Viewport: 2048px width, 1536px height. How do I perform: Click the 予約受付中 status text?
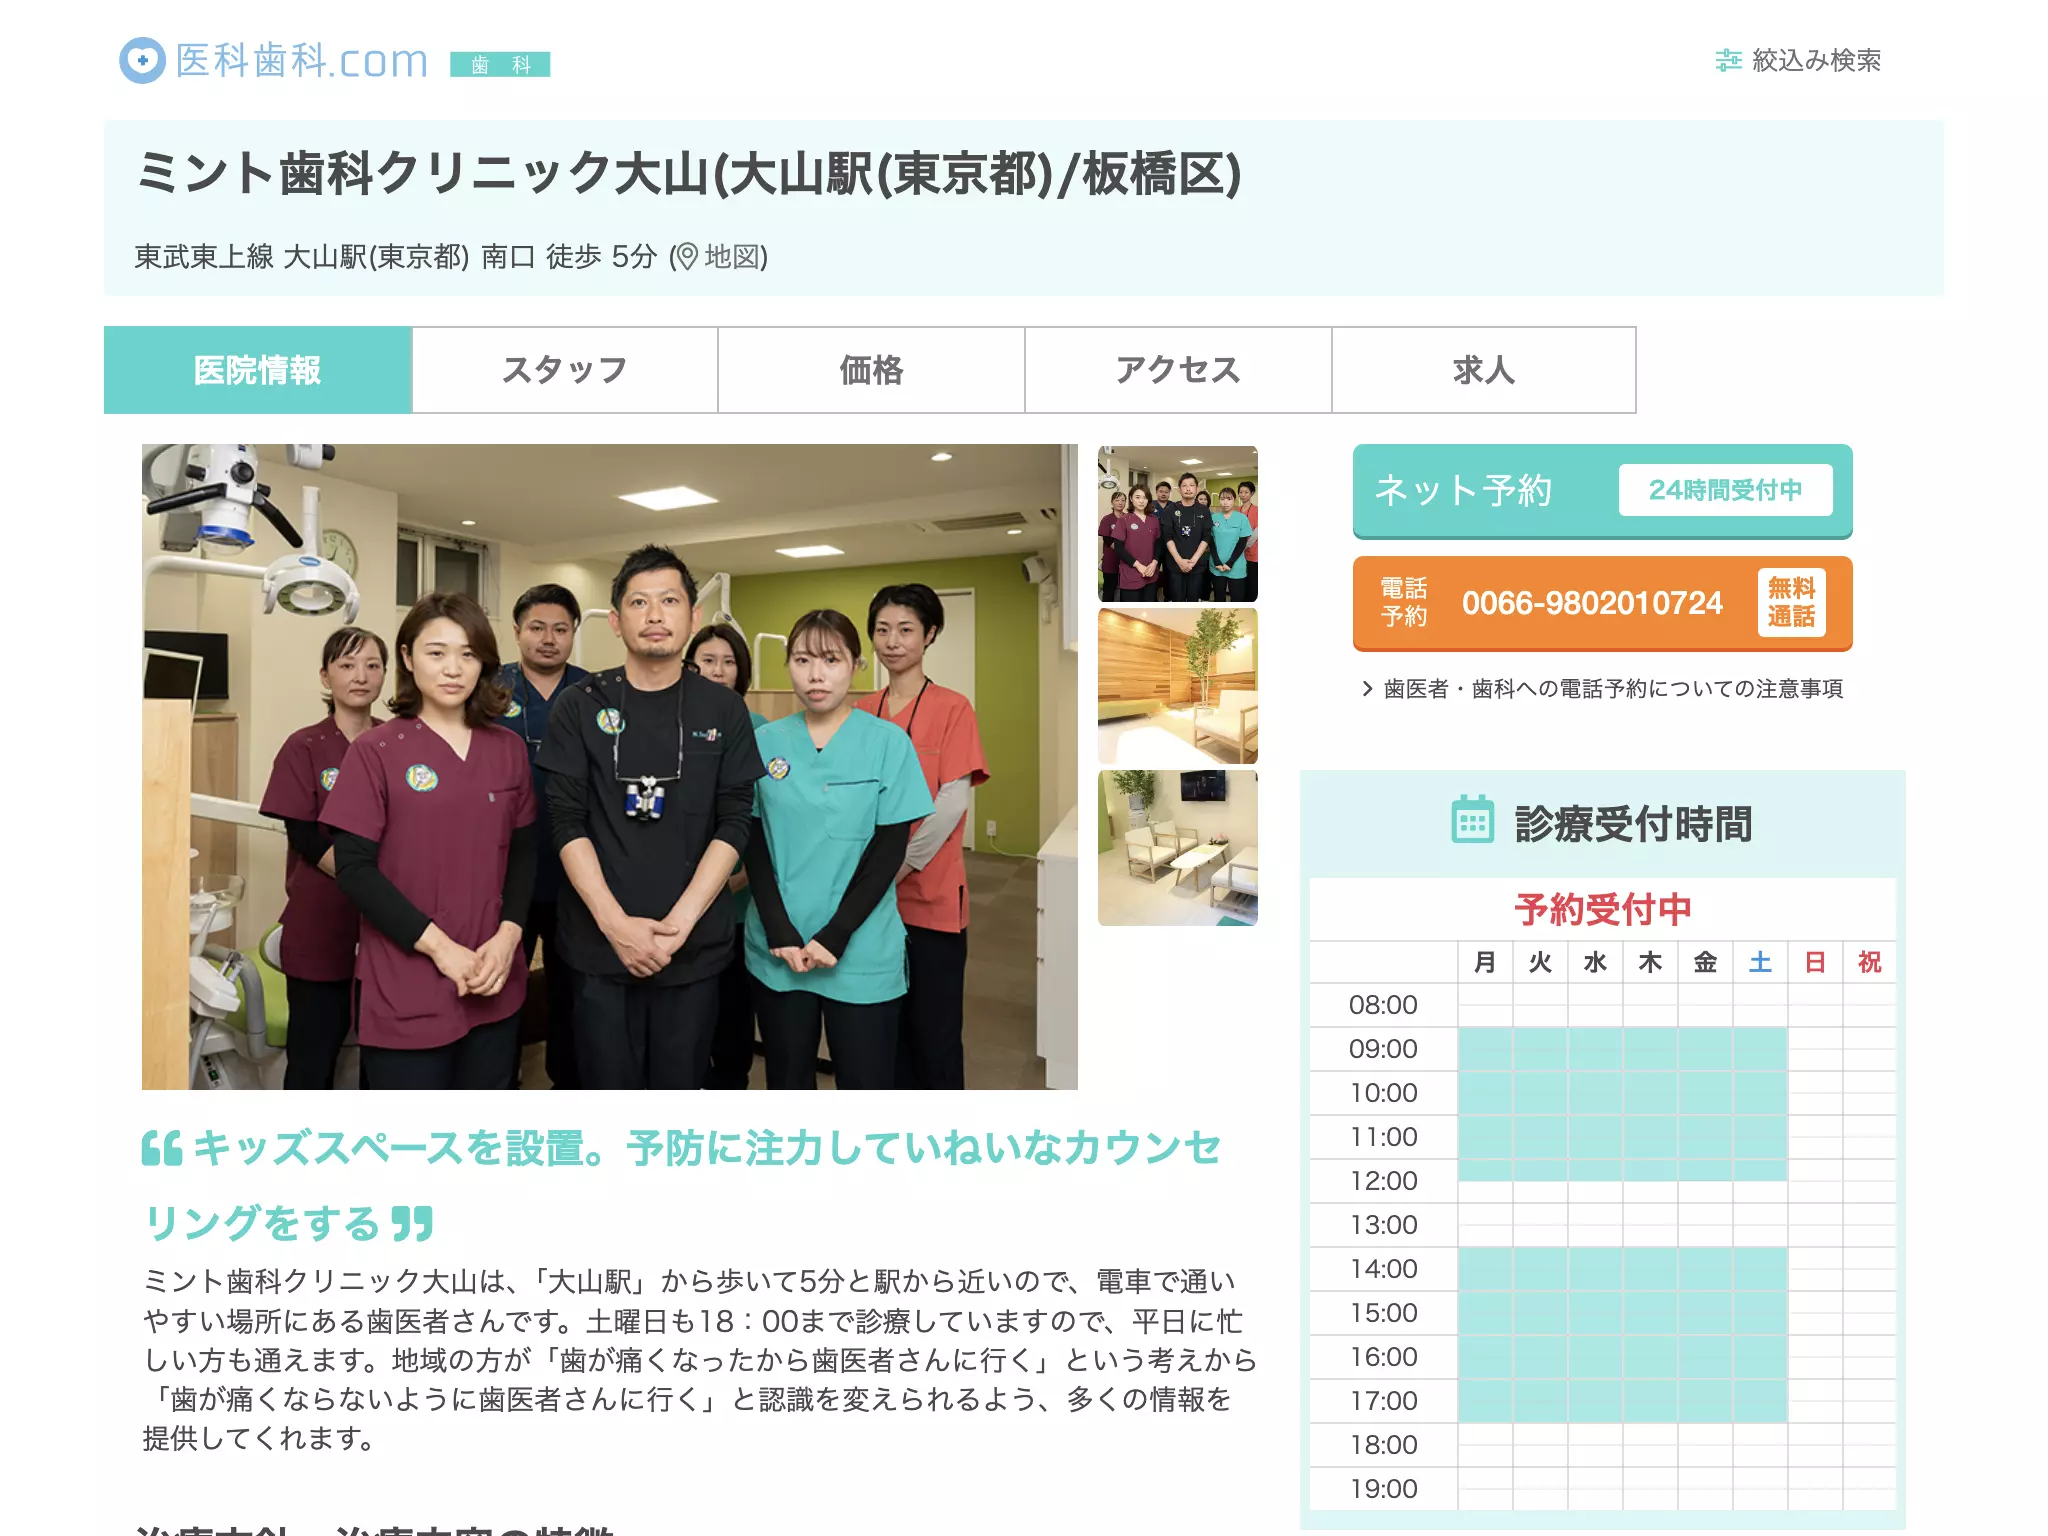pos(1602,910)
